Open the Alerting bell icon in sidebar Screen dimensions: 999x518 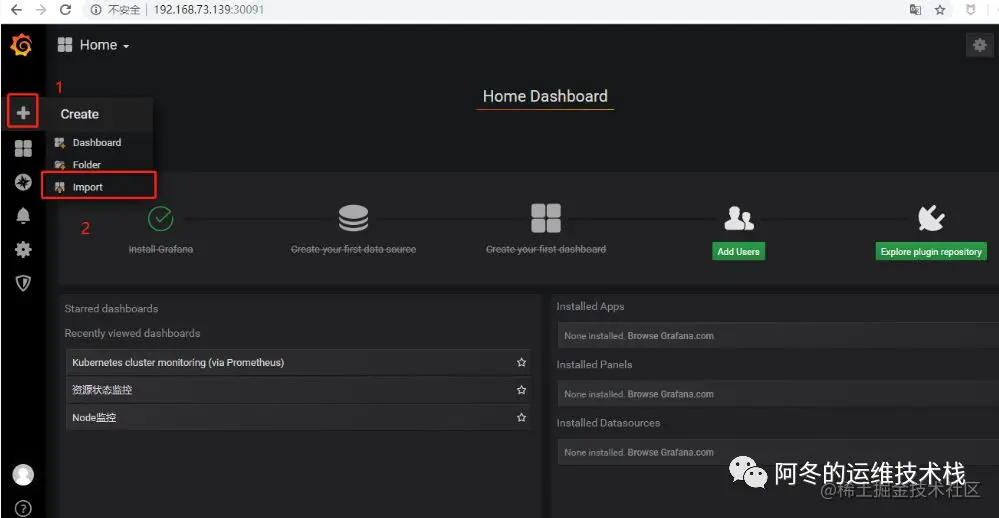click(23, 216)
